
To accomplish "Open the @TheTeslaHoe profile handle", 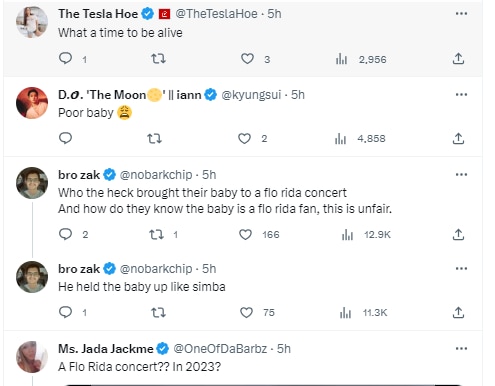I will point(216,14).
